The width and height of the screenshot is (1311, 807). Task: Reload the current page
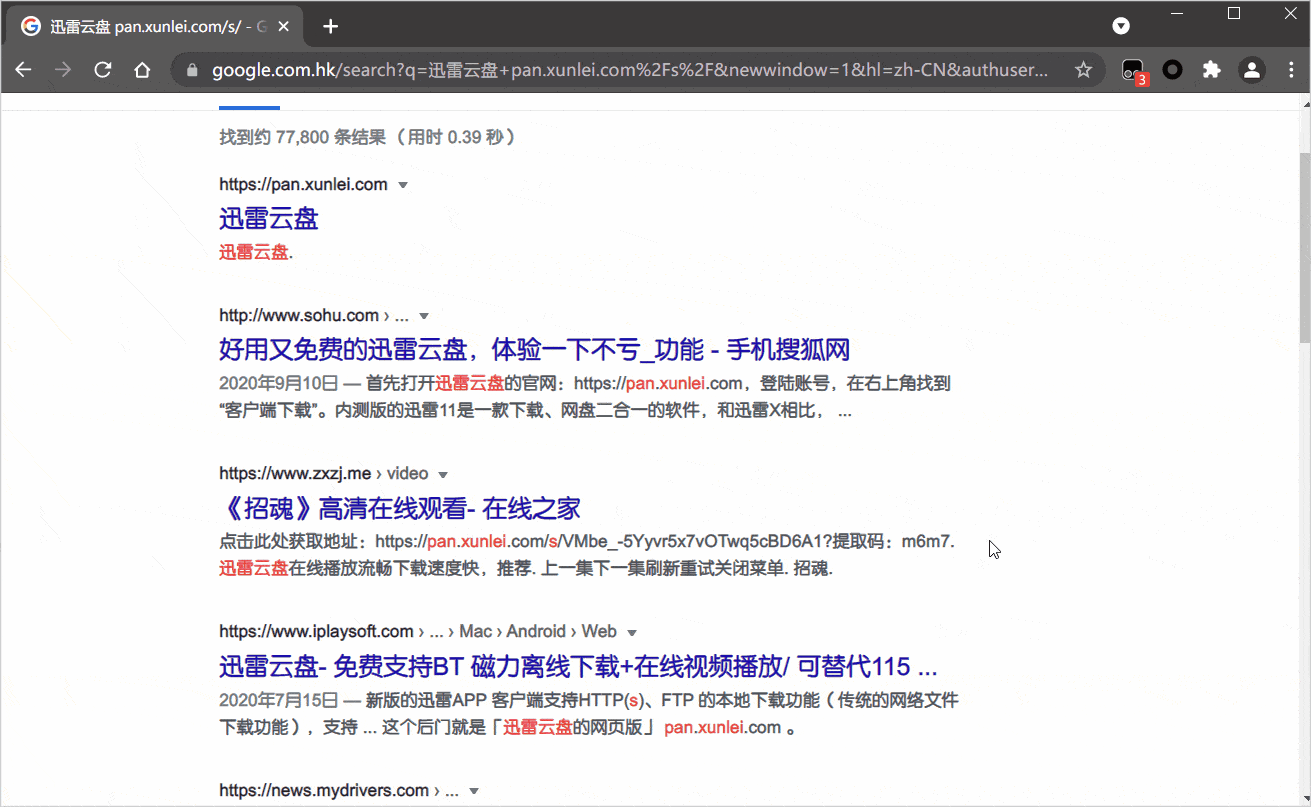(x=102, y=70)
